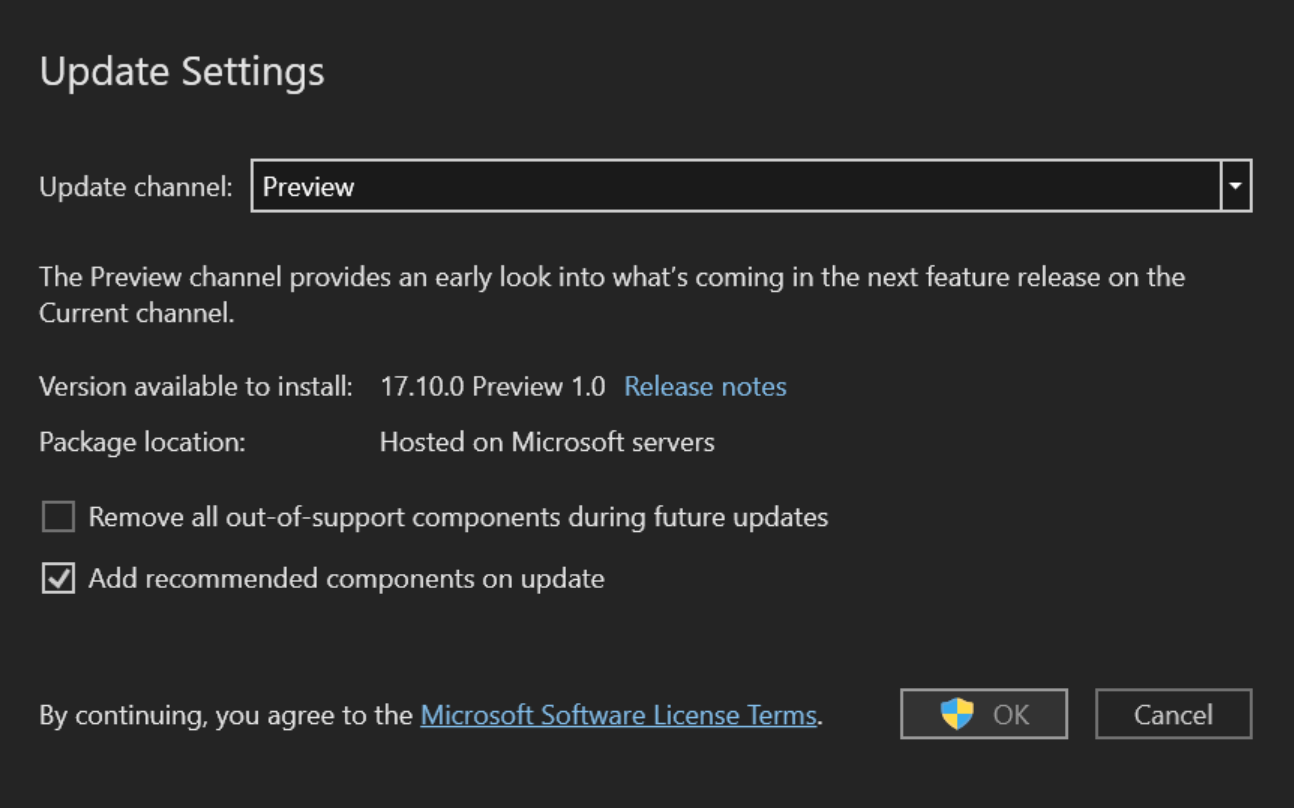
Task: Uncheck Add recommended components on update
Action: point(58,578)
